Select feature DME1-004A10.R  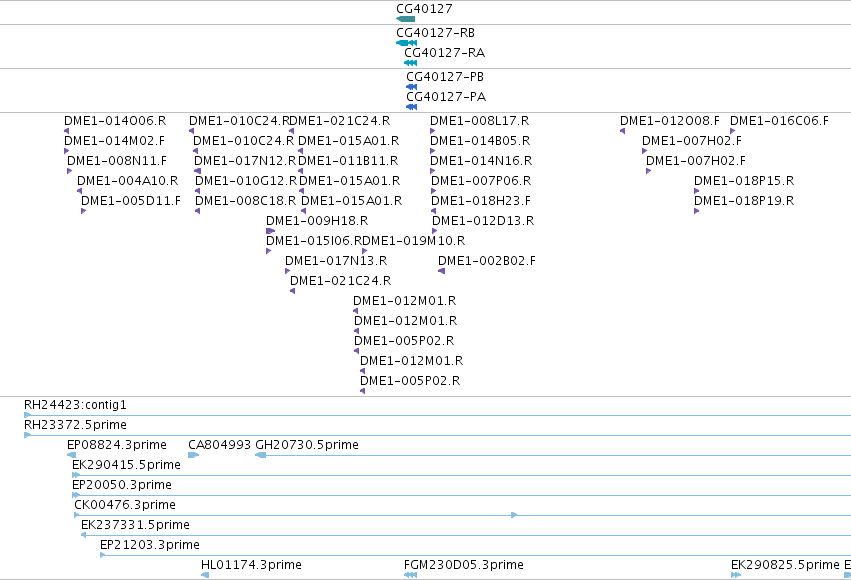[128, 181]
